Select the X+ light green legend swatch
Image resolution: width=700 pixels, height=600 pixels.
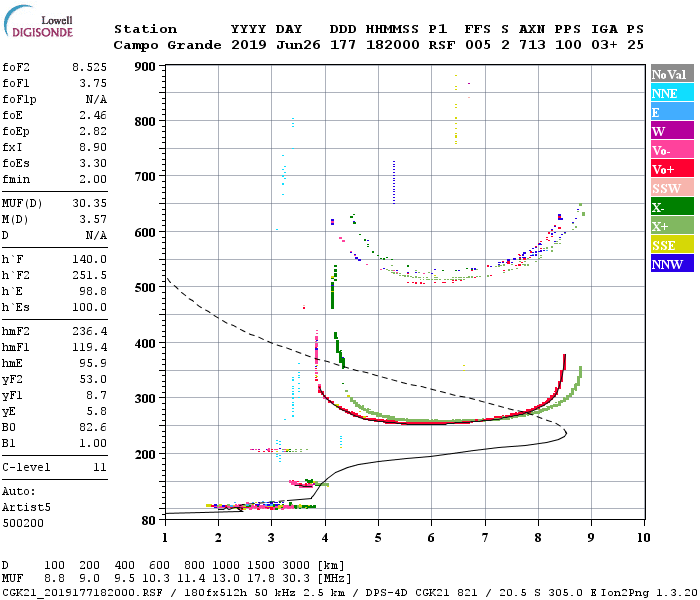tap(672, 225)
